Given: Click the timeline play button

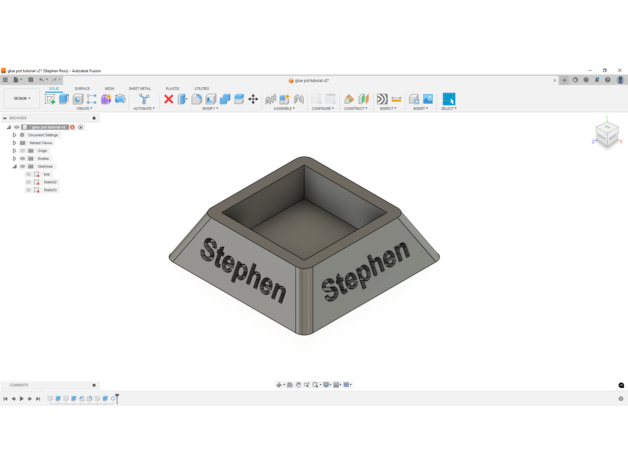Looking at the screenshot, I should [22, 399].
